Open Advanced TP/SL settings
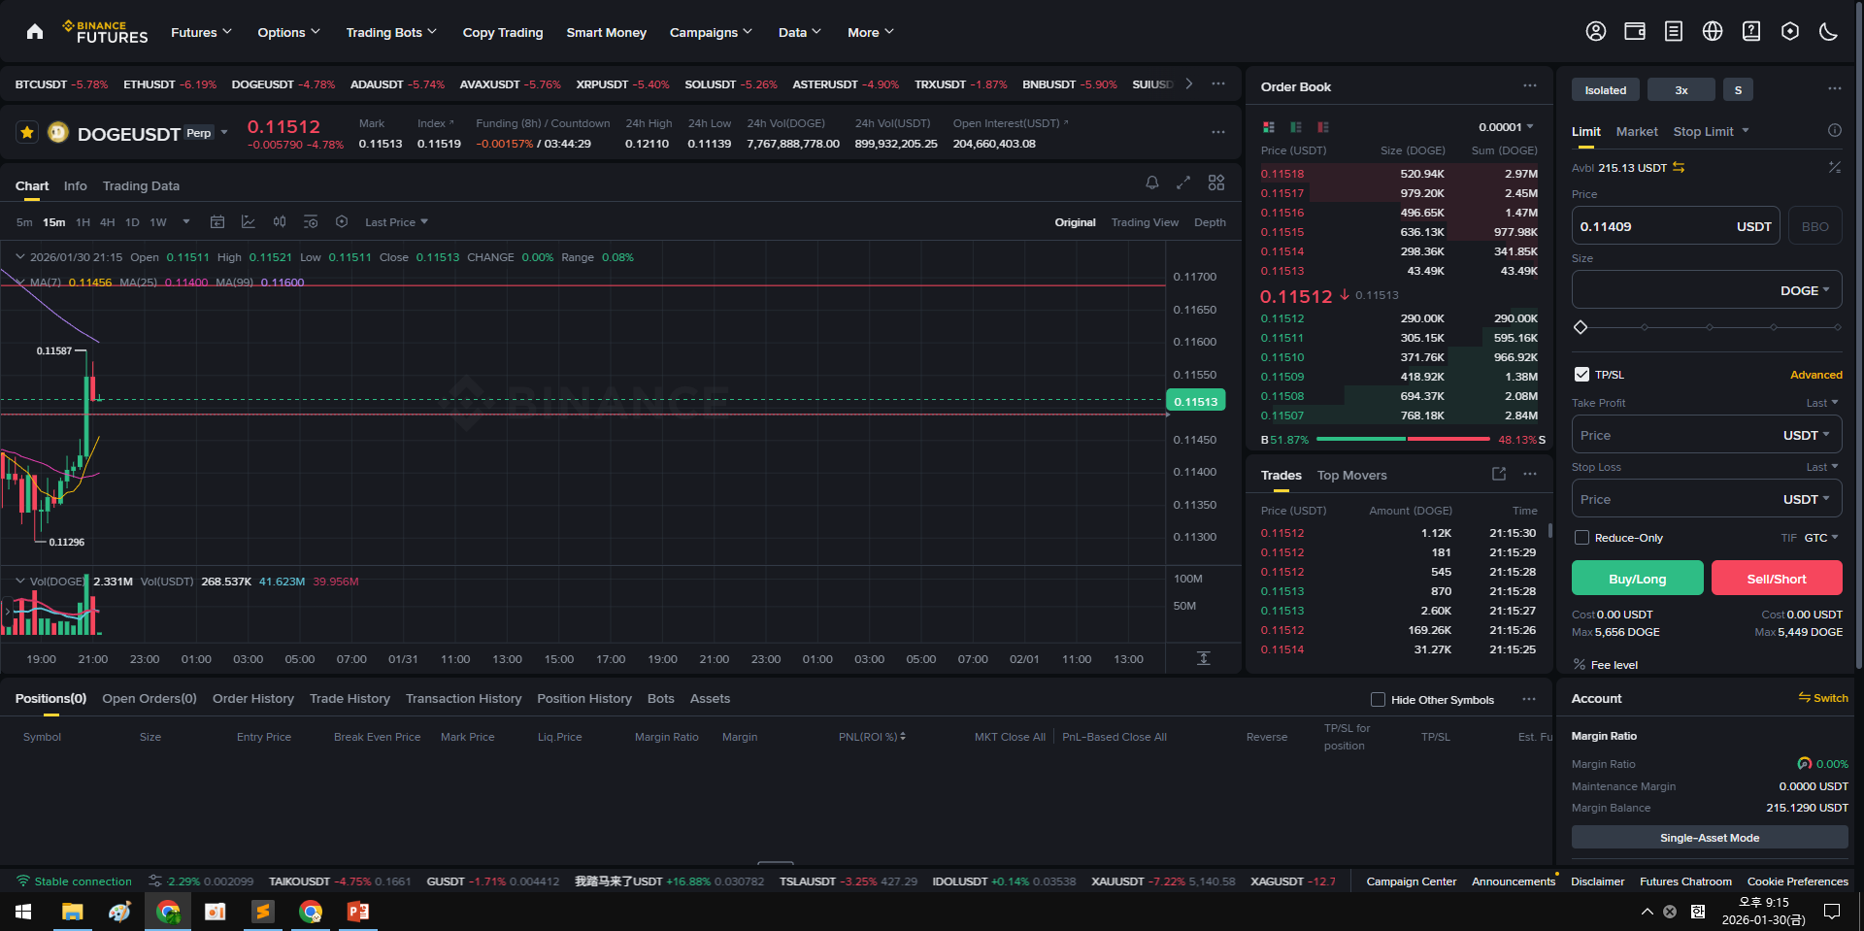The width and height of the screenshot is (1864, 931). point(1816,375)
